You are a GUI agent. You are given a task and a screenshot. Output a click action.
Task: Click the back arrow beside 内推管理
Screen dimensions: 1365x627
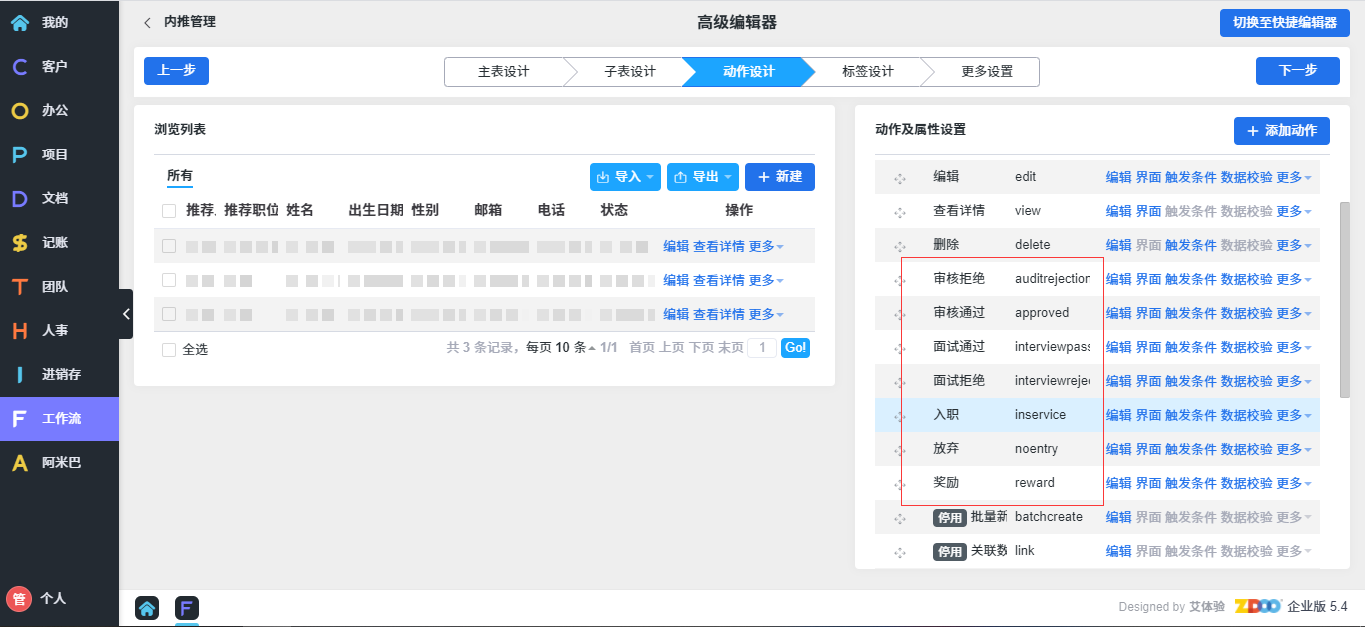pyautogui.click(x=148, y=22)
